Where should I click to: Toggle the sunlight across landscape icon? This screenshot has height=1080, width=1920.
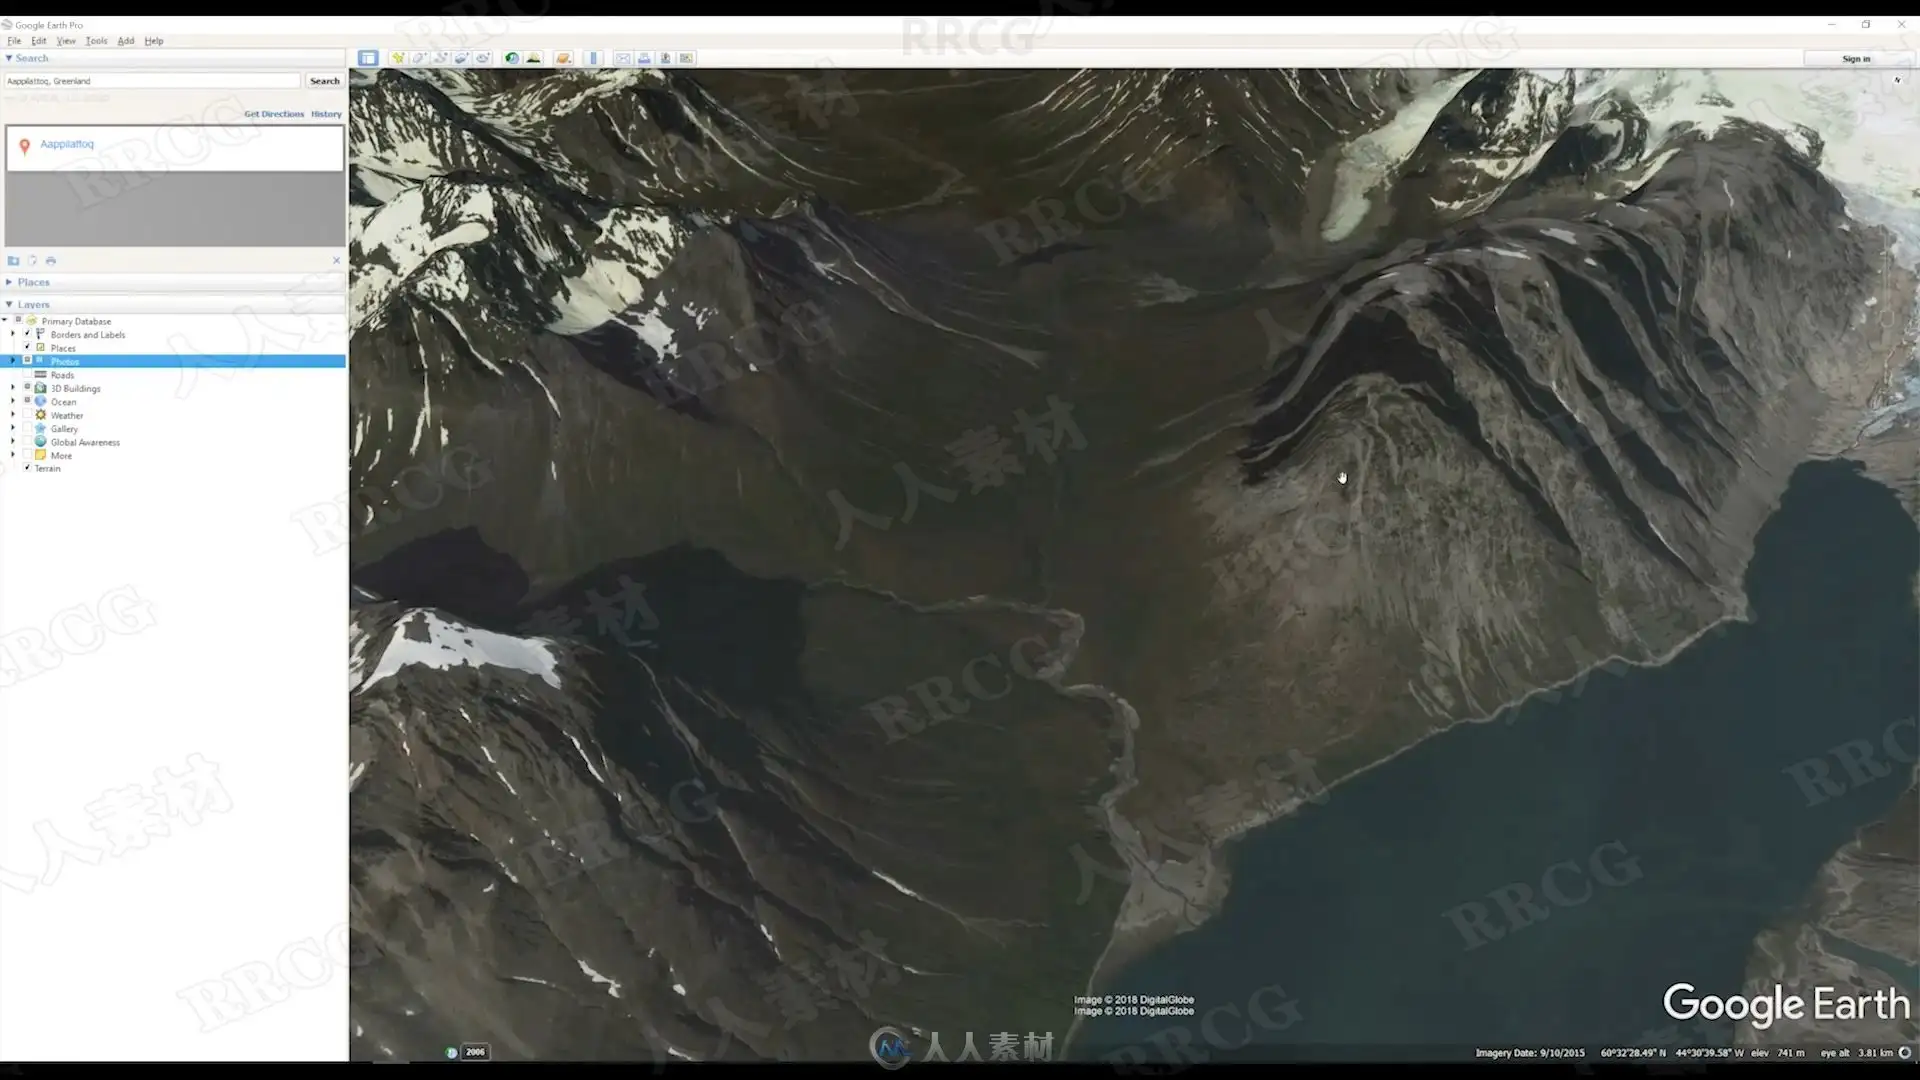(534, 58)
